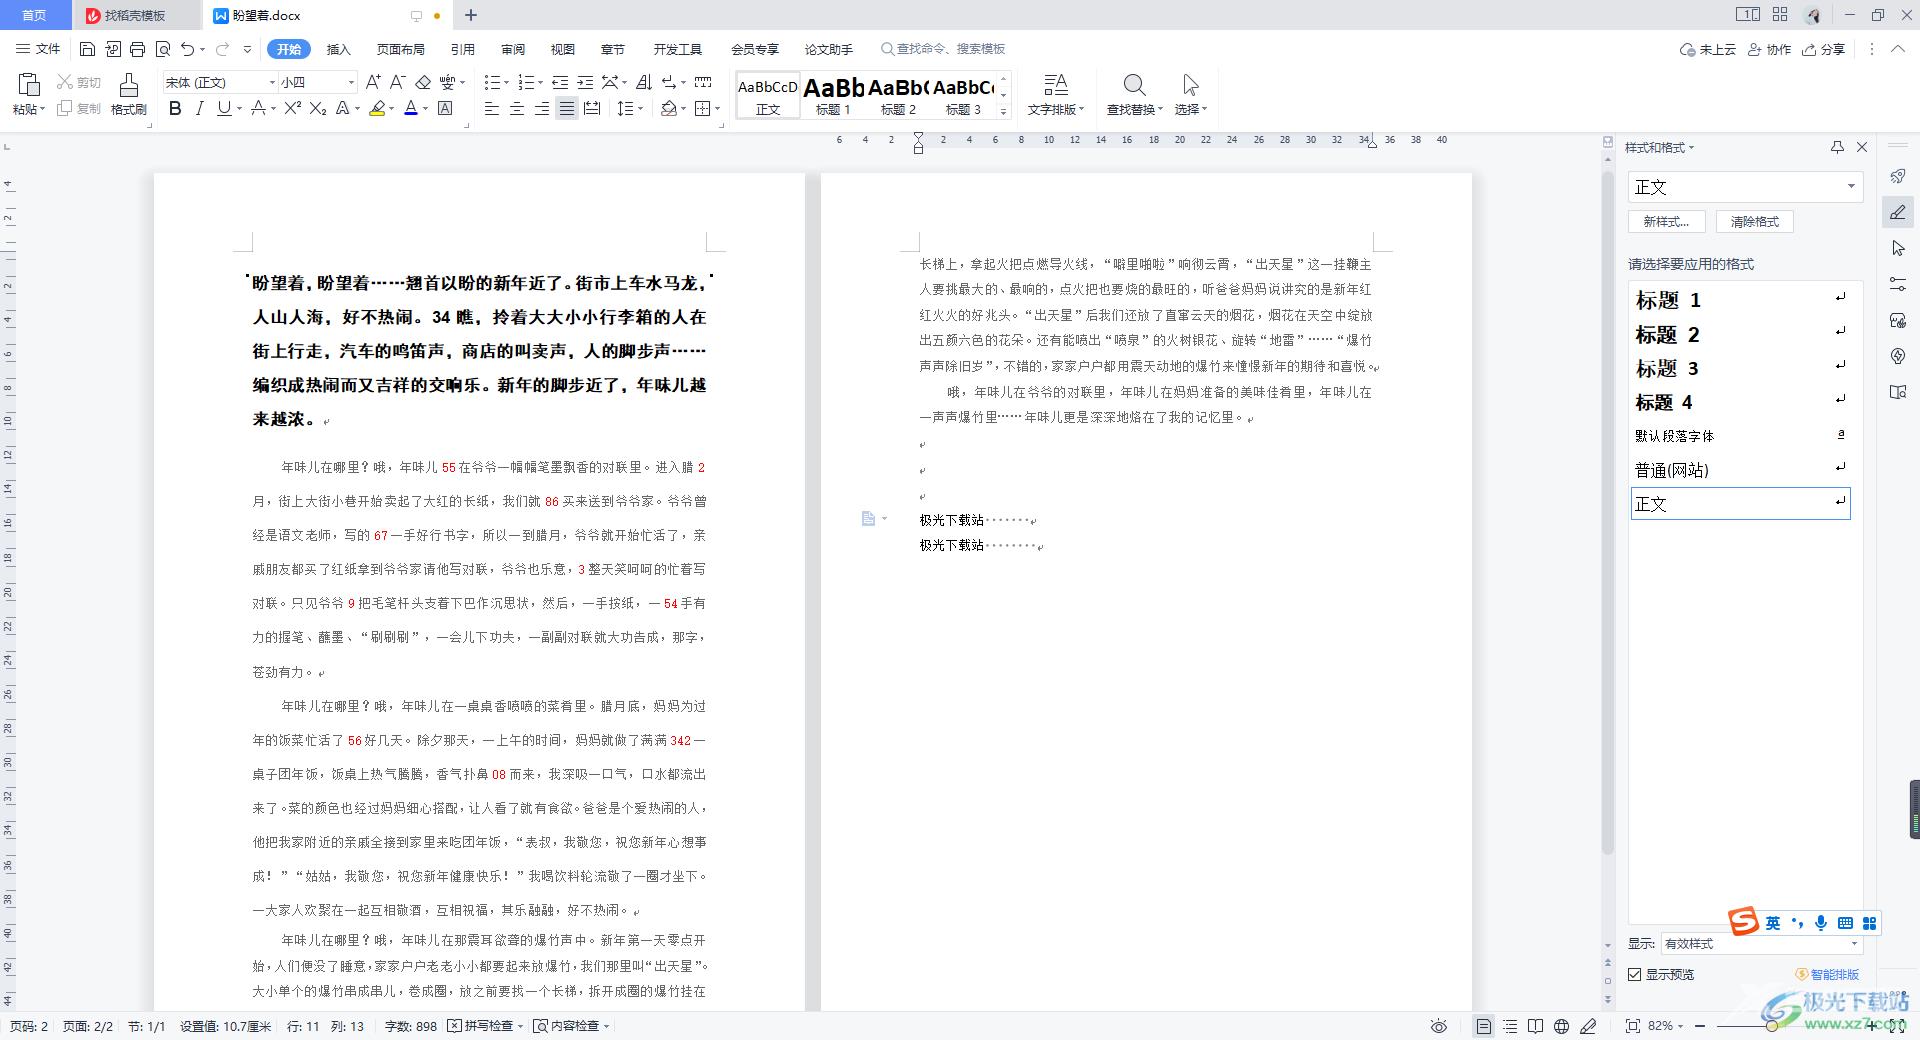Viewport: 1920px width, 1040px height.
Task: Decrease paragraph indent
Action: click(560, 82)
